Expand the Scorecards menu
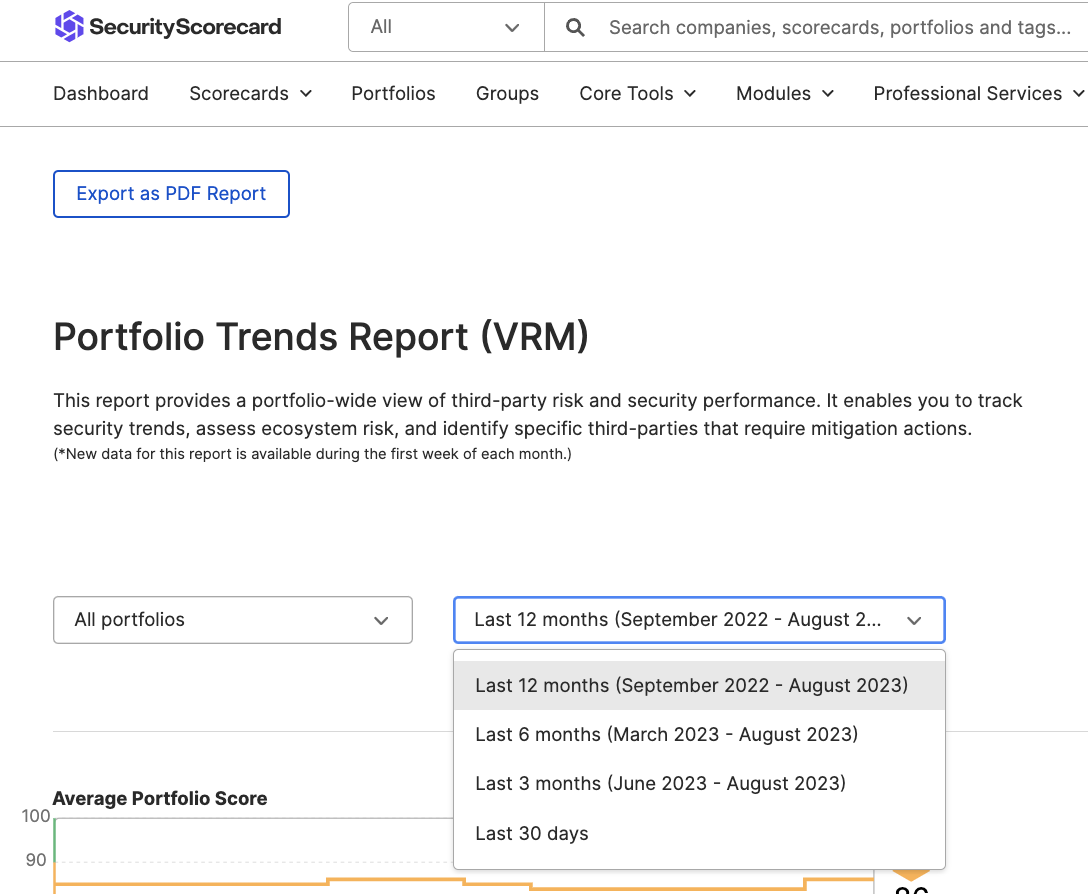1088x894 pixels. click(250, 94)
